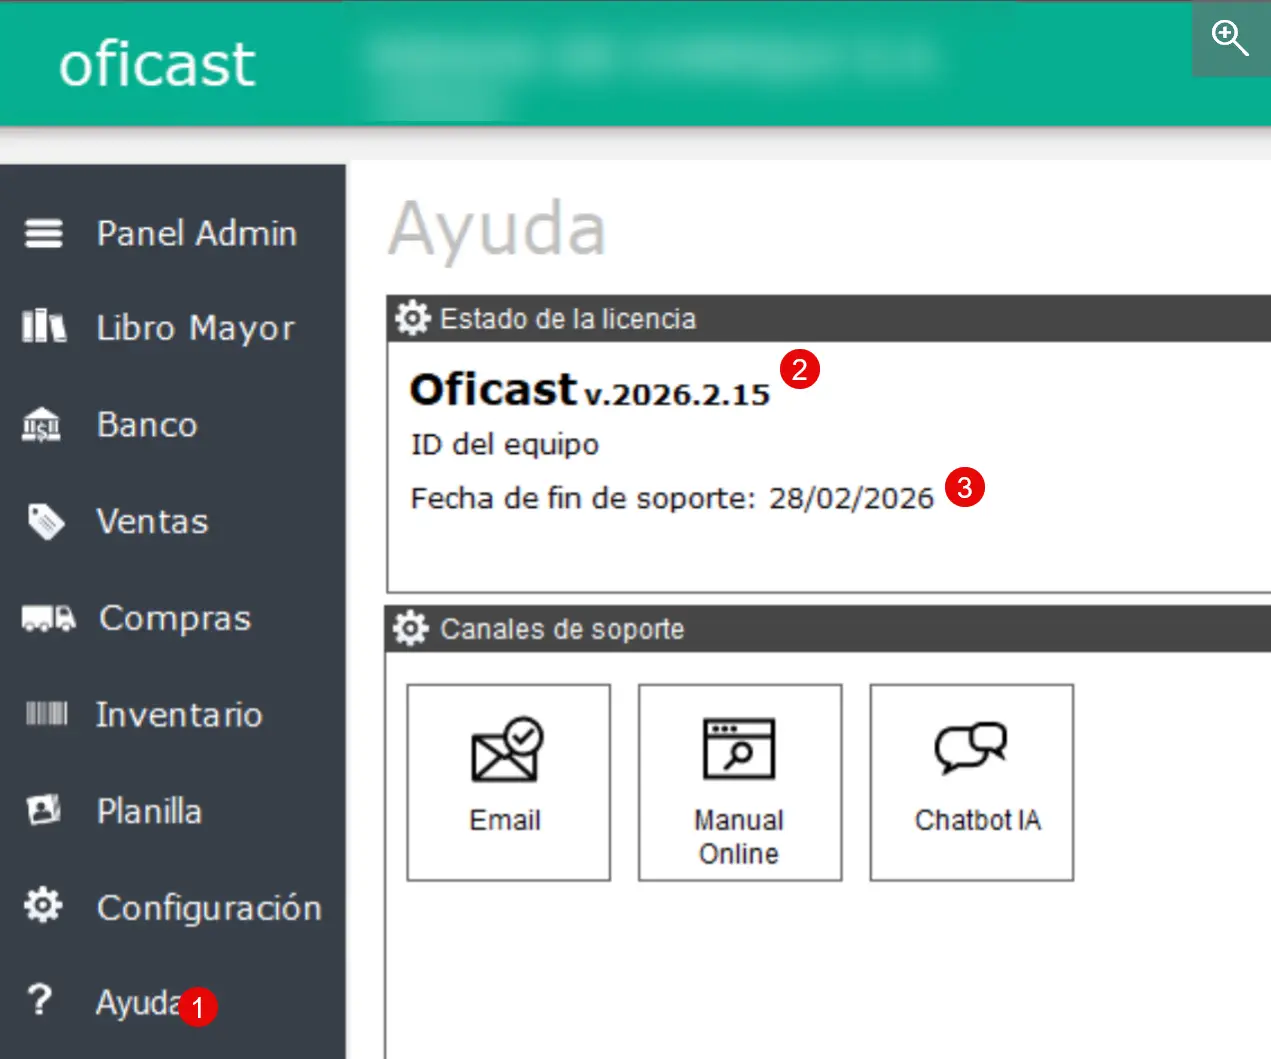Viewport: 1271px width, 1059px height.
Task: Click the oficast logo in the header
Action: pyautogui.click(x=157, y=64)
